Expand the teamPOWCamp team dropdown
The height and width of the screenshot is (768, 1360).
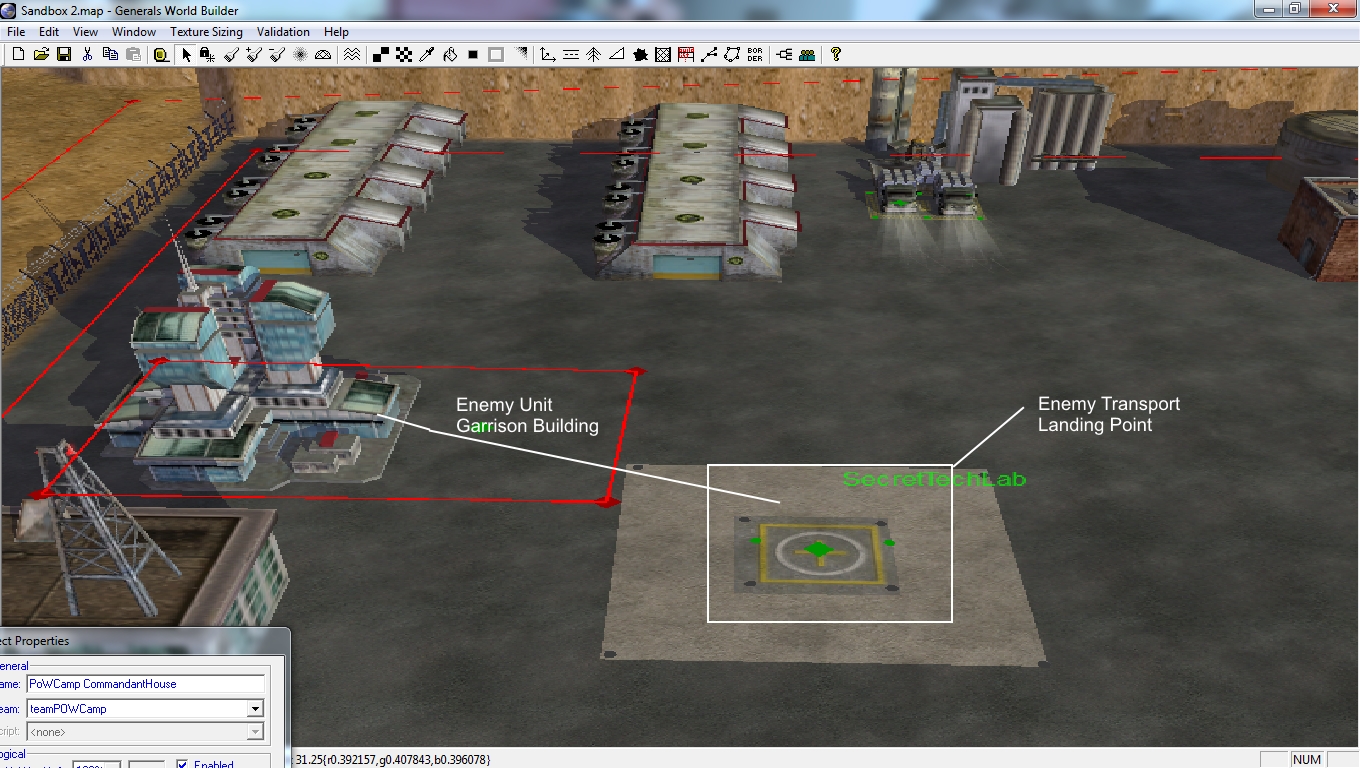click(255, 709)
